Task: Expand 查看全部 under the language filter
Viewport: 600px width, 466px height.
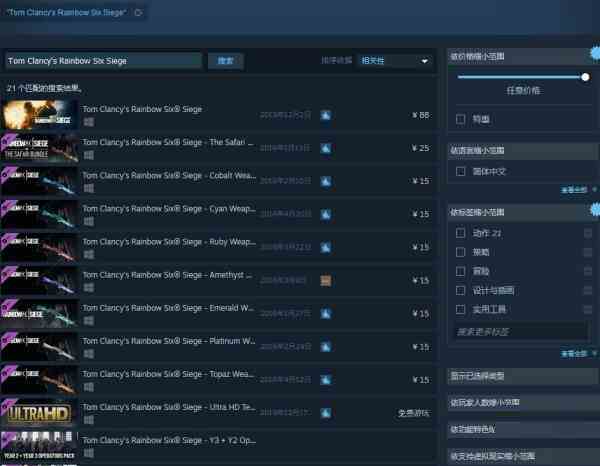Action: click(574, 190)
